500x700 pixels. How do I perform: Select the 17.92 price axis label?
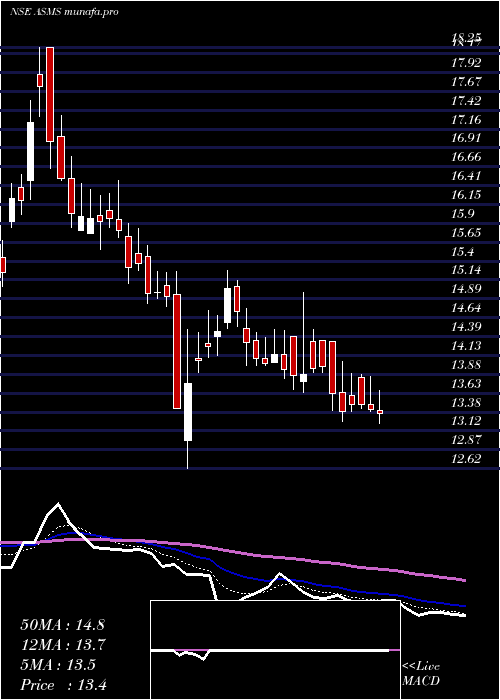[466, 63]
